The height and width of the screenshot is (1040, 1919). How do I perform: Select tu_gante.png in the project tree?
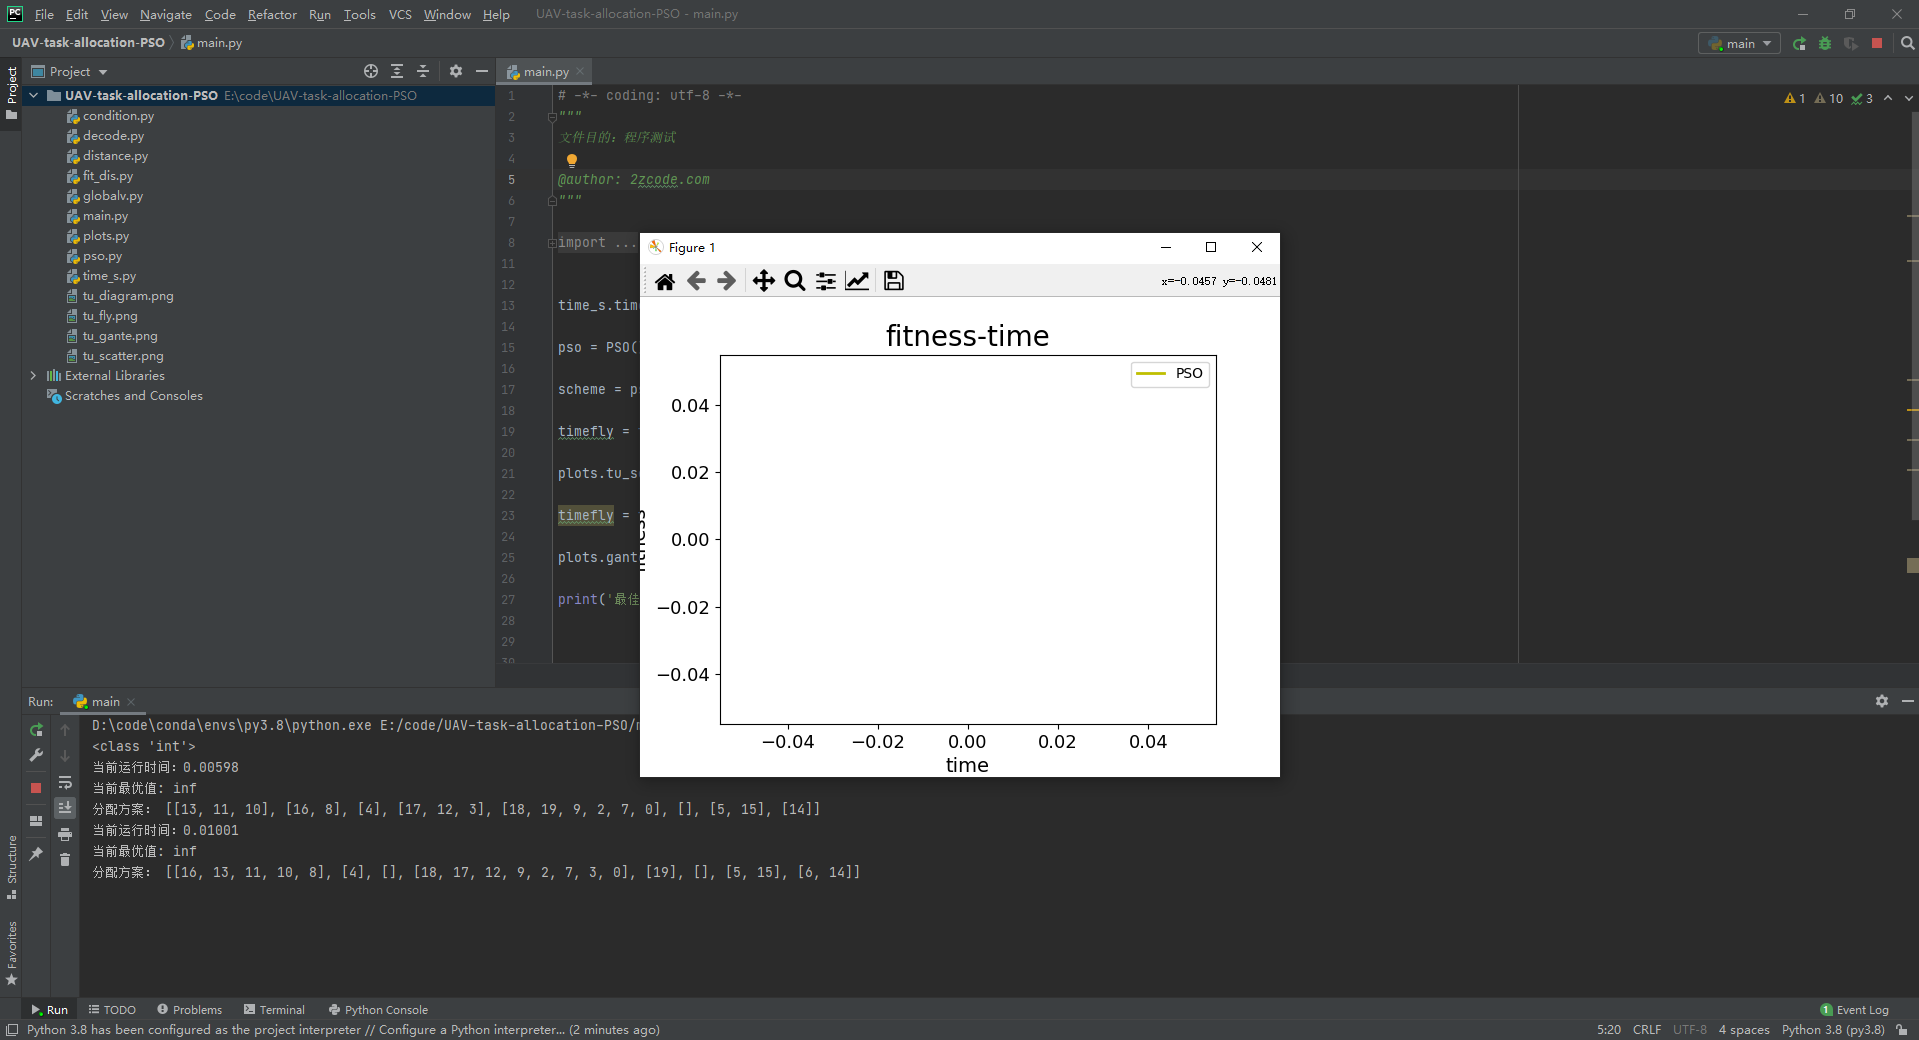[120, 336]
